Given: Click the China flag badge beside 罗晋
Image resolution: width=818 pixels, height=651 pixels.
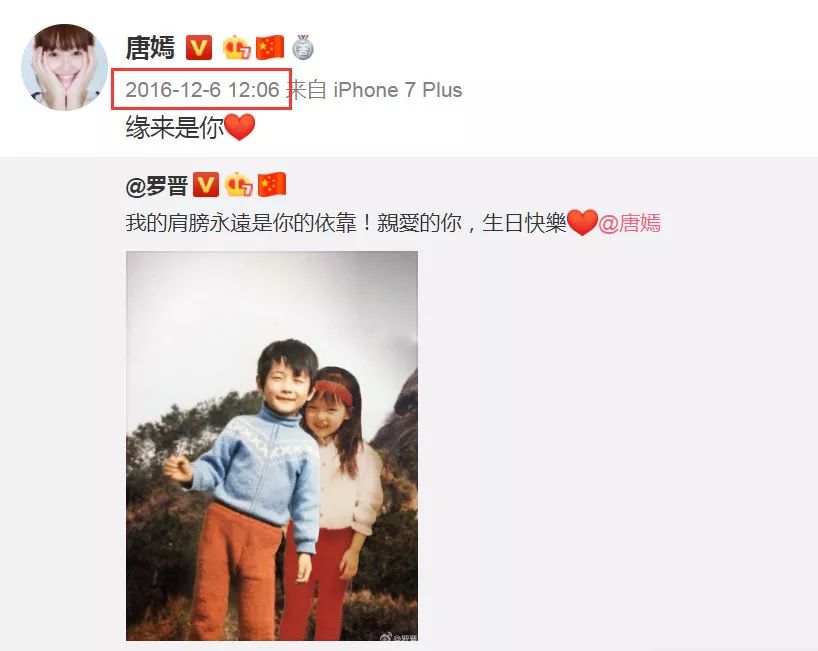Looking at the screenshot, I should pos(272,185).
